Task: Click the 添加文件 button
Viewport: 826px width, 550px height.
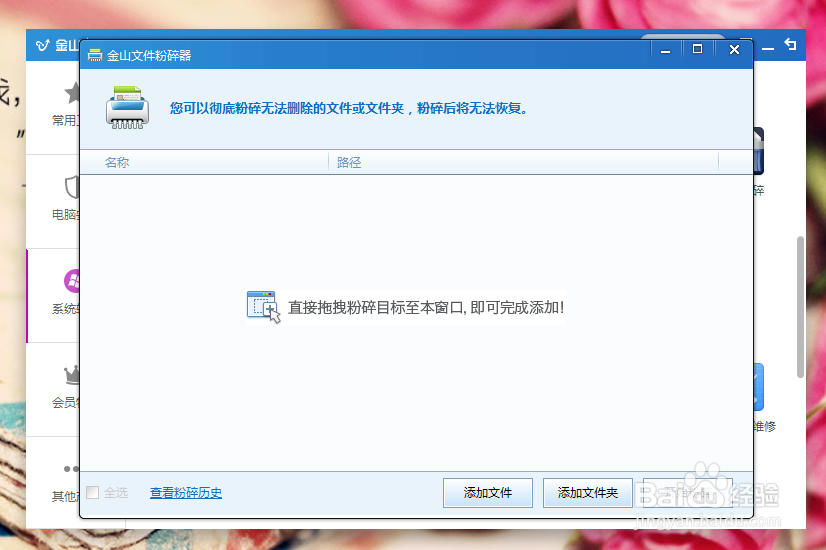Action: coord(487,493)
